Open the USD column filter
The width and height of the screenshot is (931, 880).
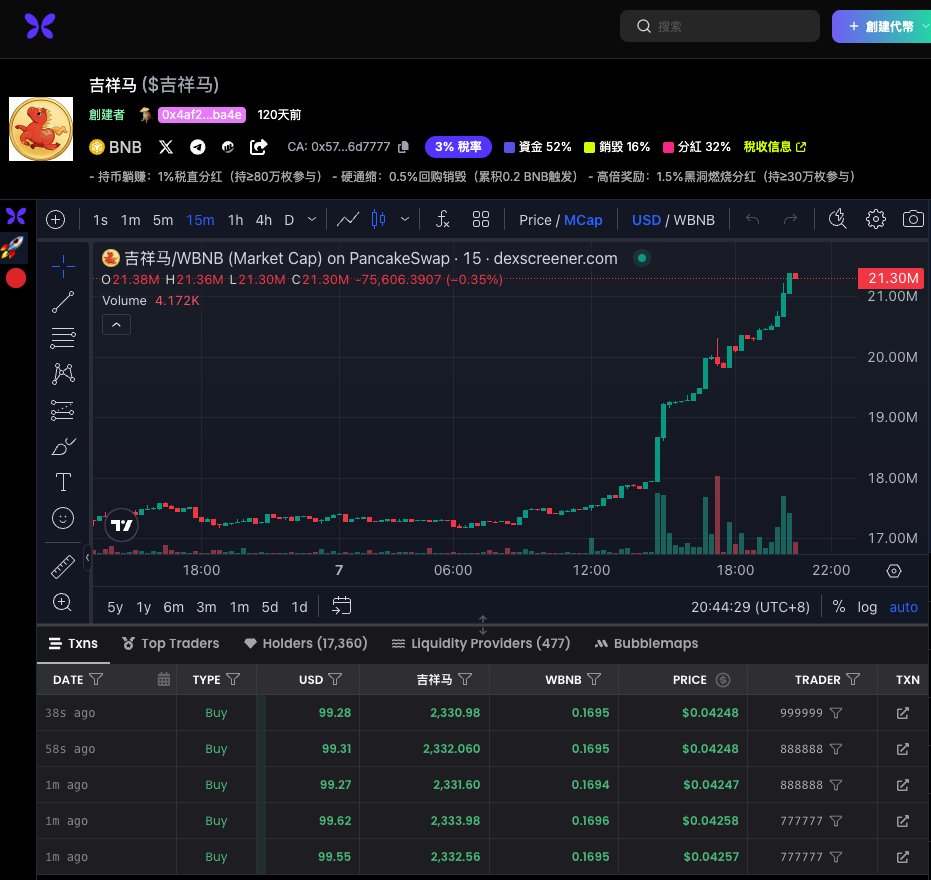click(335, 679)
